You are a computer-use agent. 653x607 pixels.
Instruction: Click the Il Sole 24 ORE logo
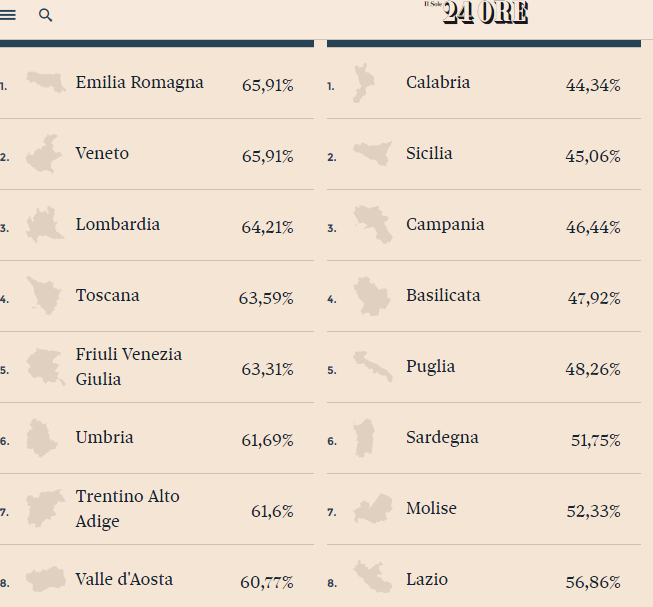pyautogui.click(x=476, y=12)
